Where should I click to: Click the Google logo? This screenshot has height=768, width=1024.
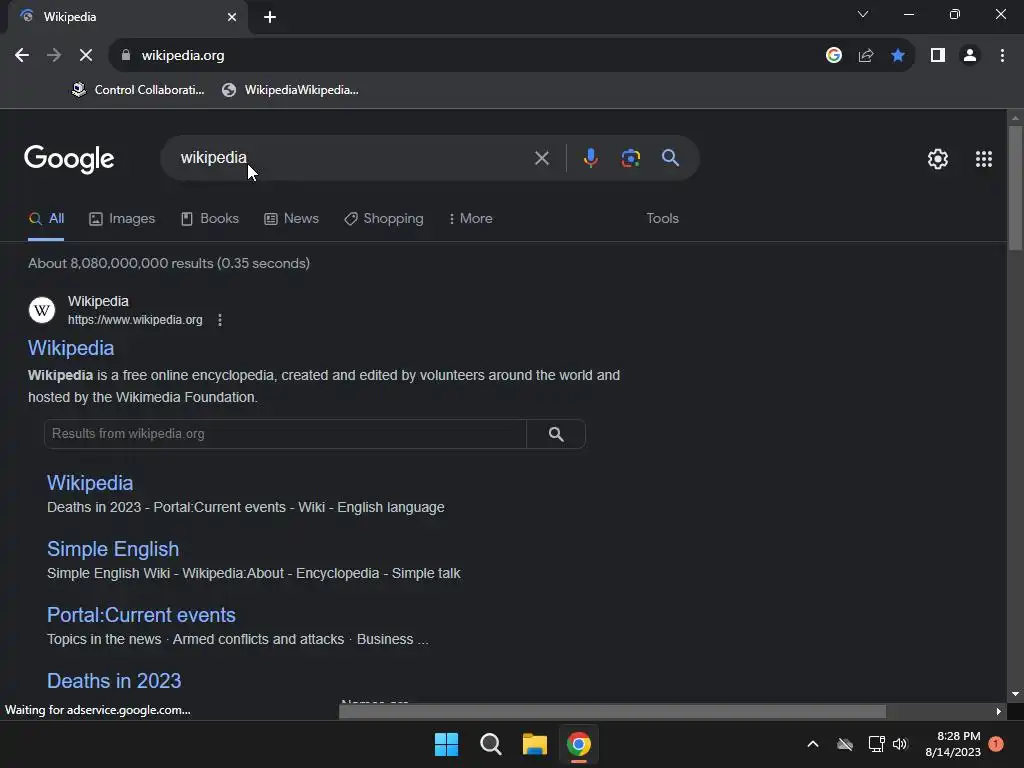(x=69, y=159)
